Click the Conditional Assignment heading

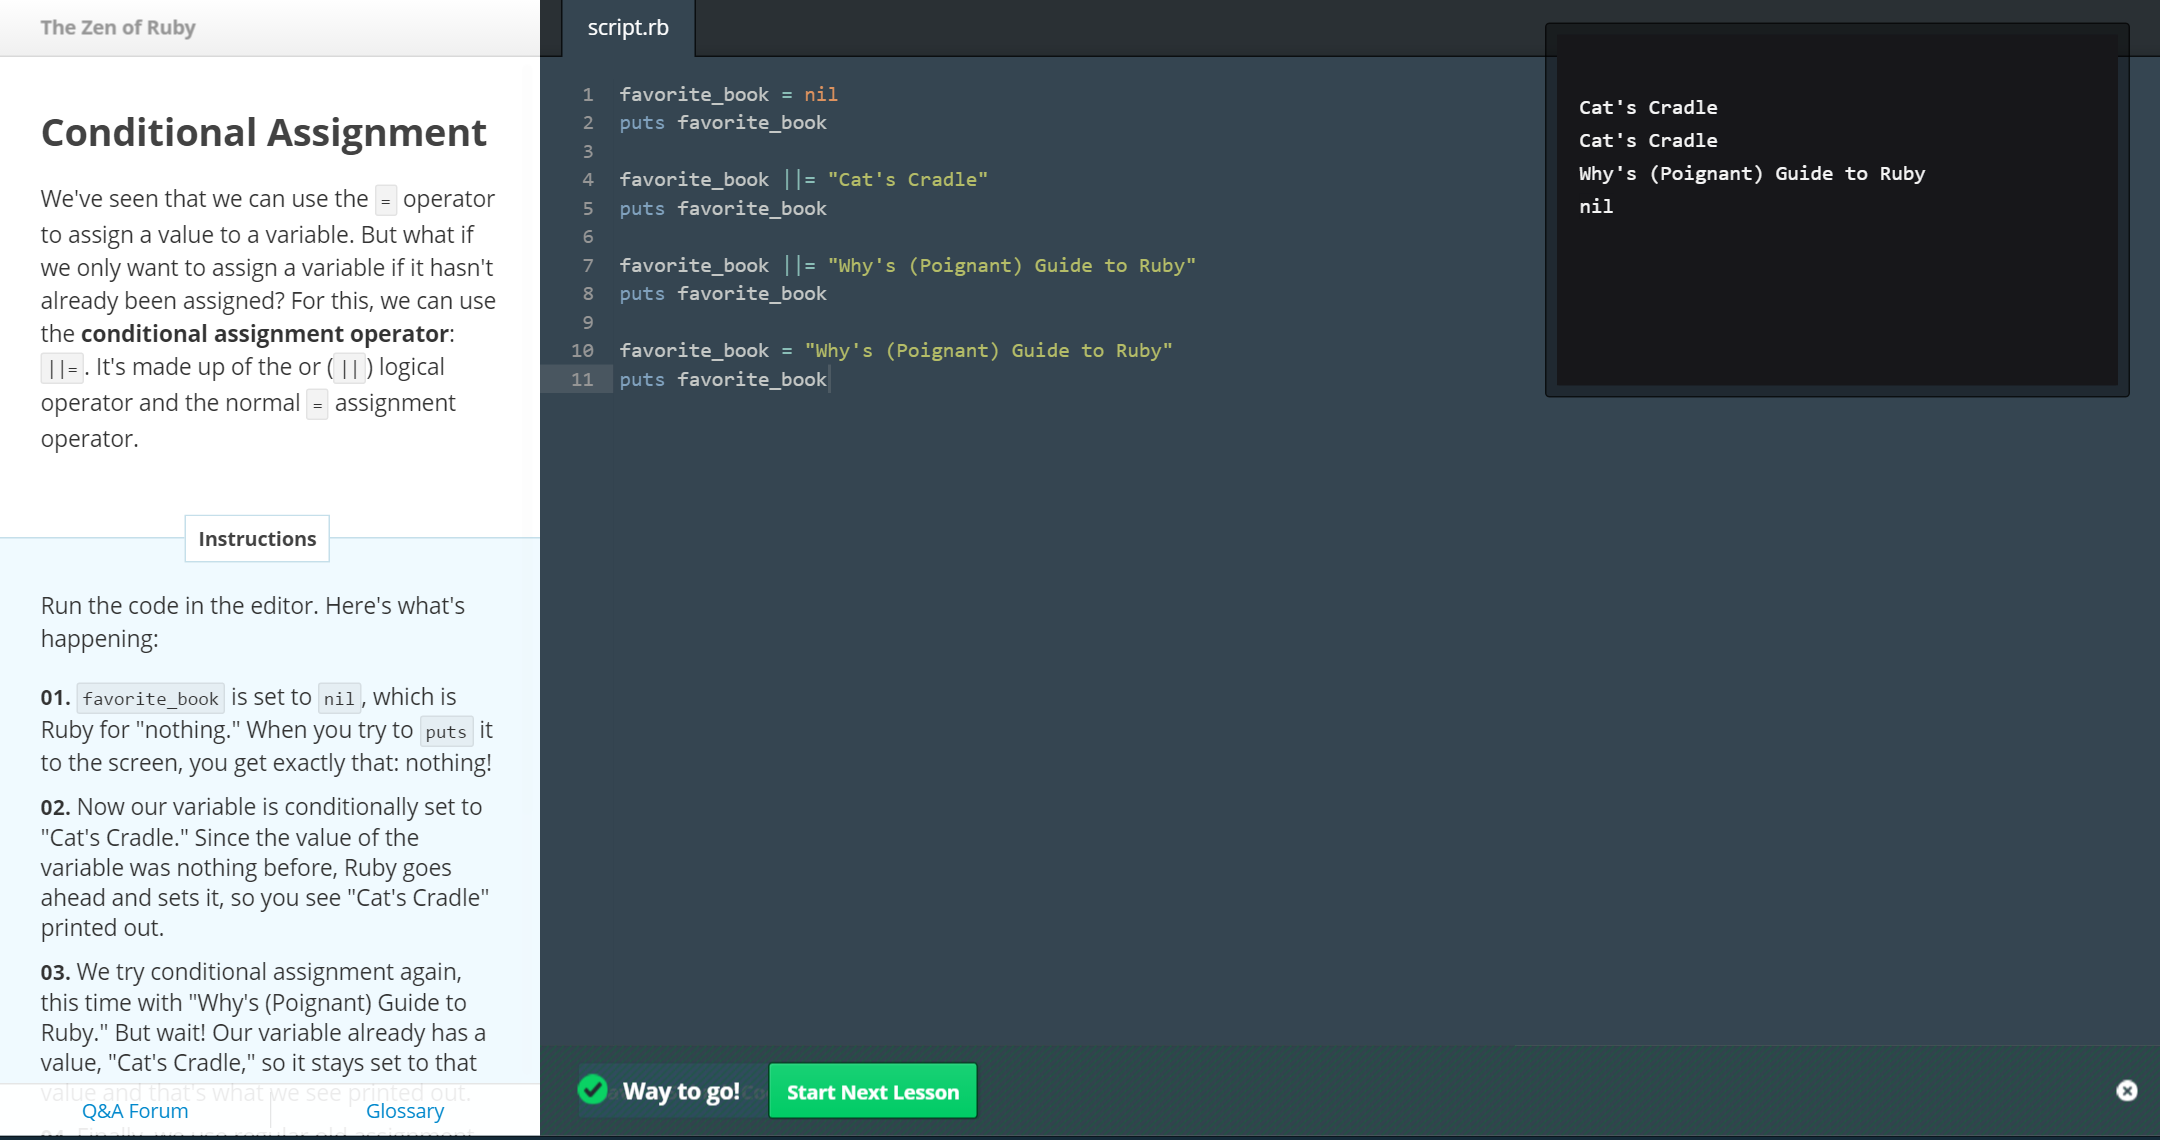pos(264,133)
